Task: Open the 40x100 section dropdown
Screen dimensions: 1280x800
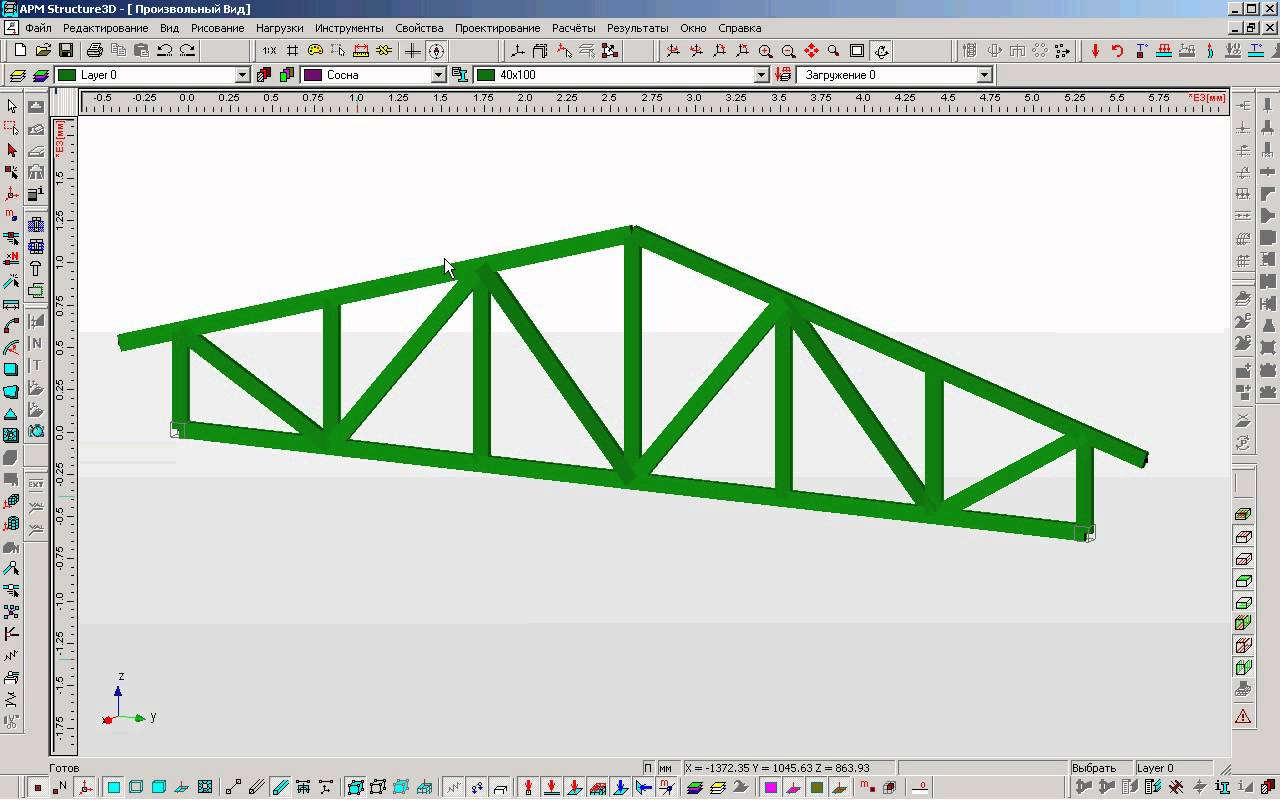Action: (x=761, y=75)
